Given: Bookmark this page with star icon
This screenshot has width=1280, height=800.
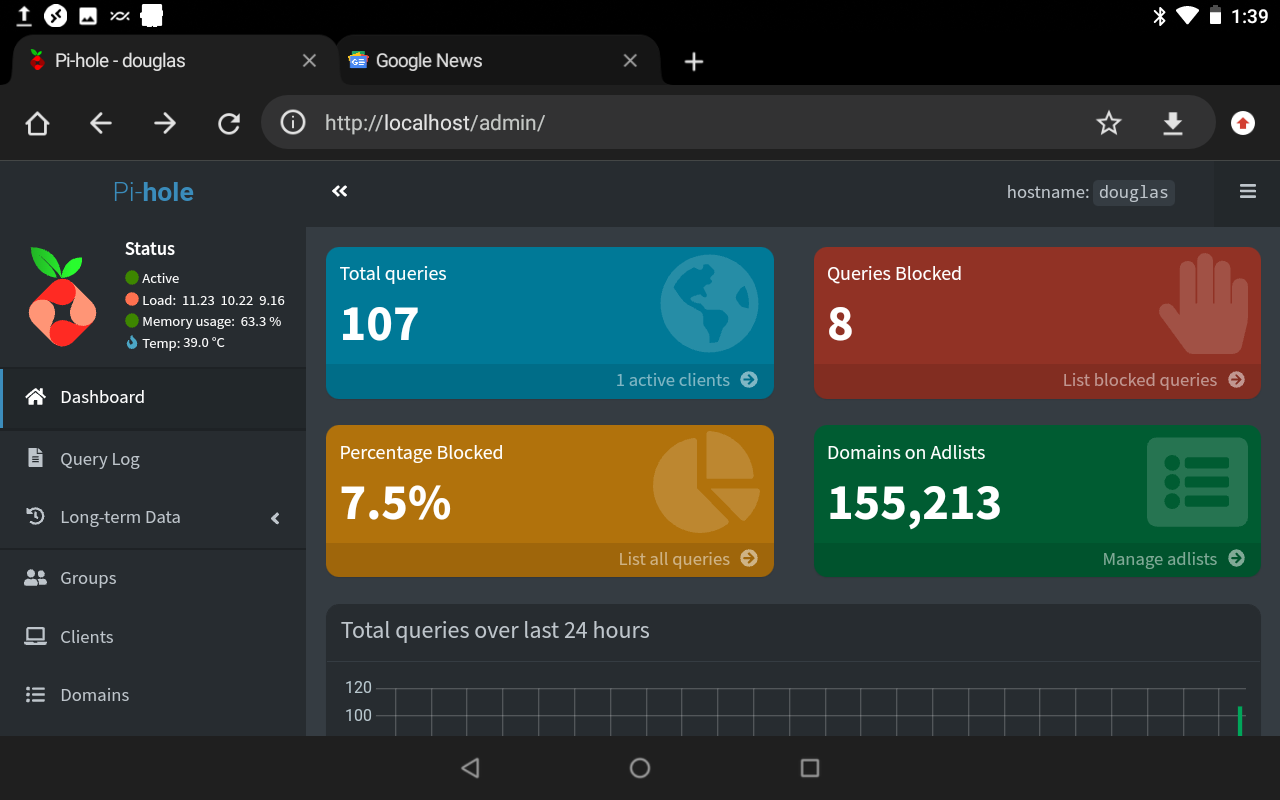Looking at the screenshot, I should pyautogui.click(x=1109, y=123).
